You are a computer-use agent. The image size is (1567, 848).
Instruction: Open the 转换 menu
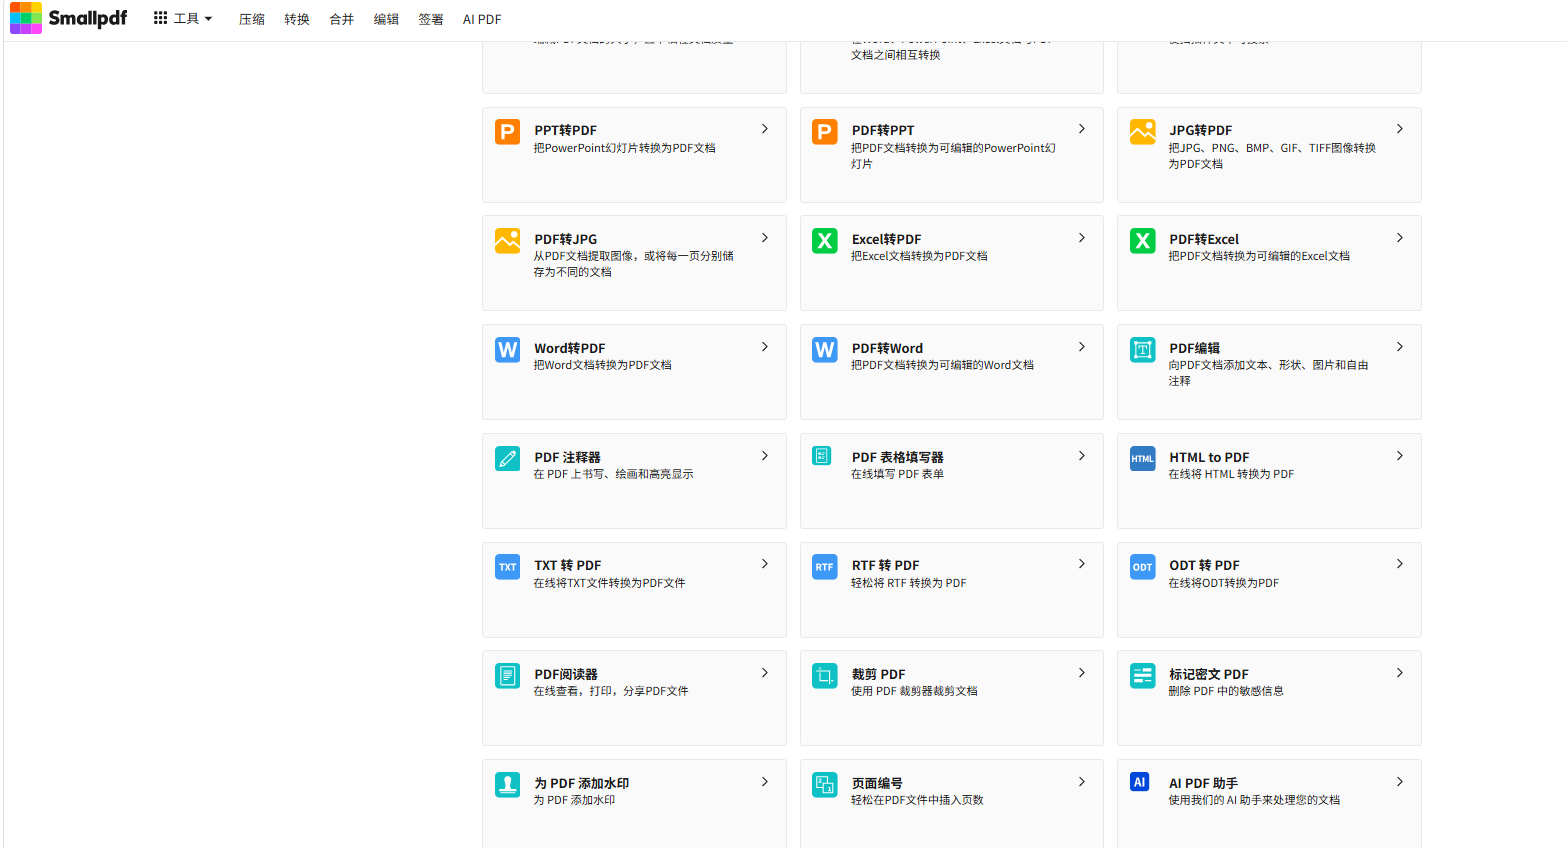(x=297, y=19)
